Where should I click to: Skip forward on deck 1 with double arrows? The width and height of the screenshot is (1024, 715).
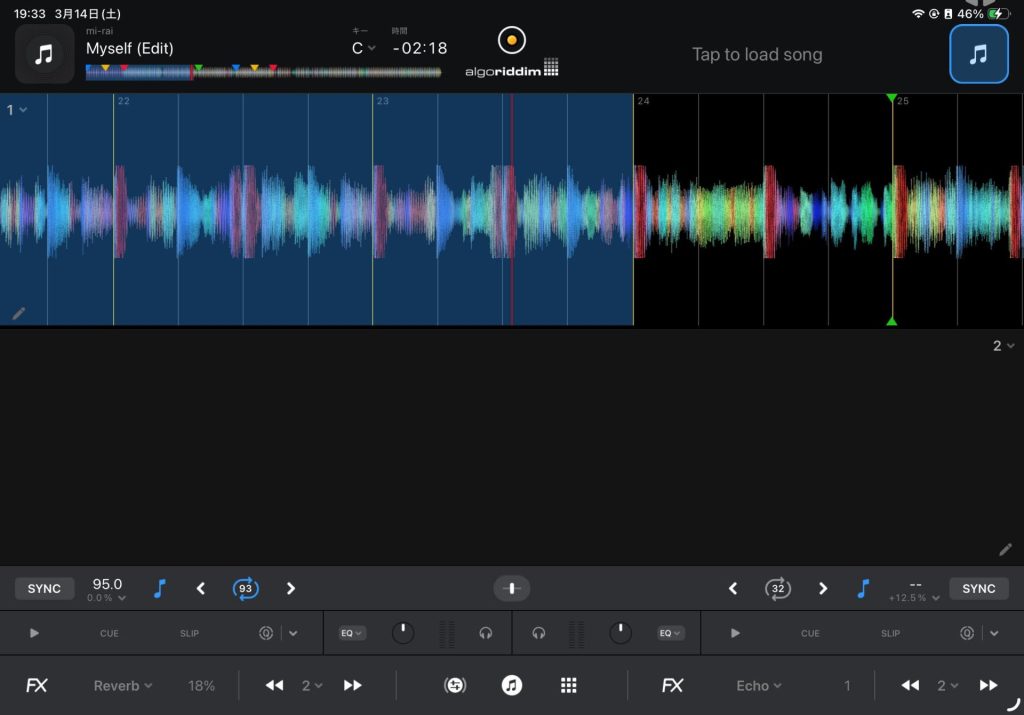[352, 685]
